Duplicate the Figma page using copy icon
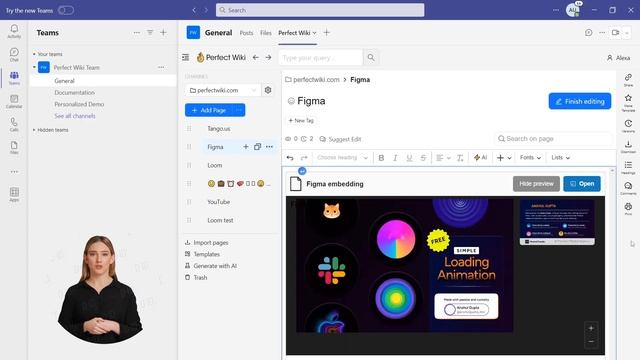 click(258, 147)
